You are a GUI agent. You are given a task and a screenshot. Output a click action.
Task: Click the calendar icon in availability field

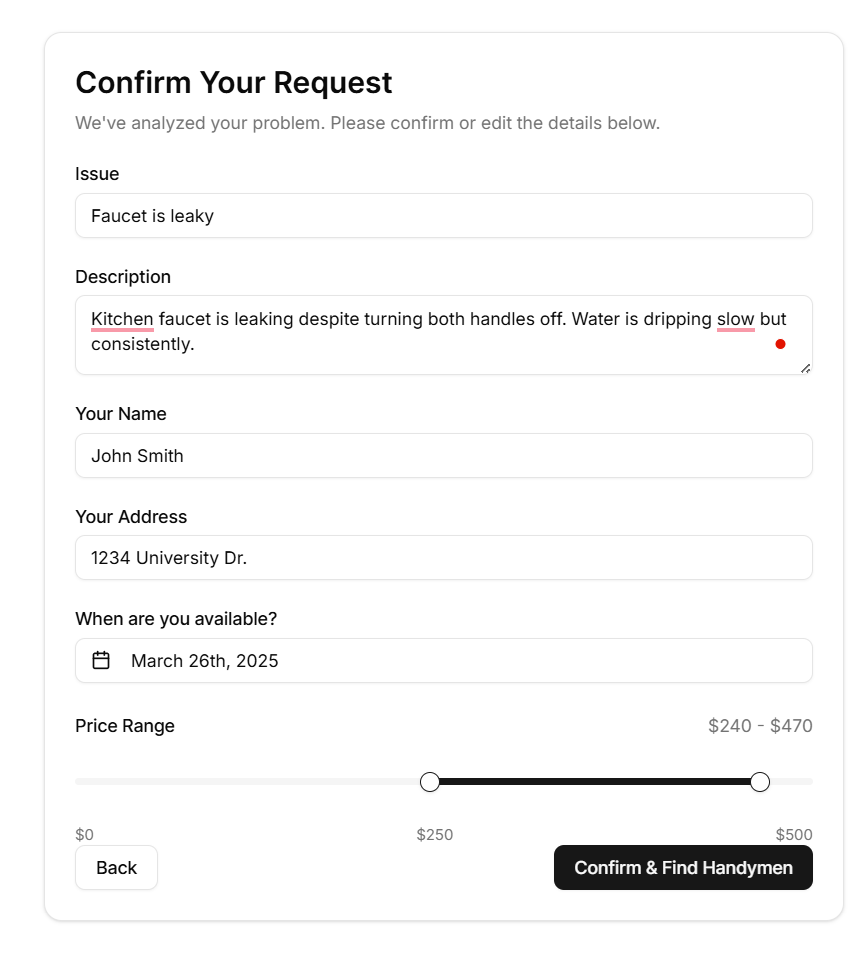(101, 660)
